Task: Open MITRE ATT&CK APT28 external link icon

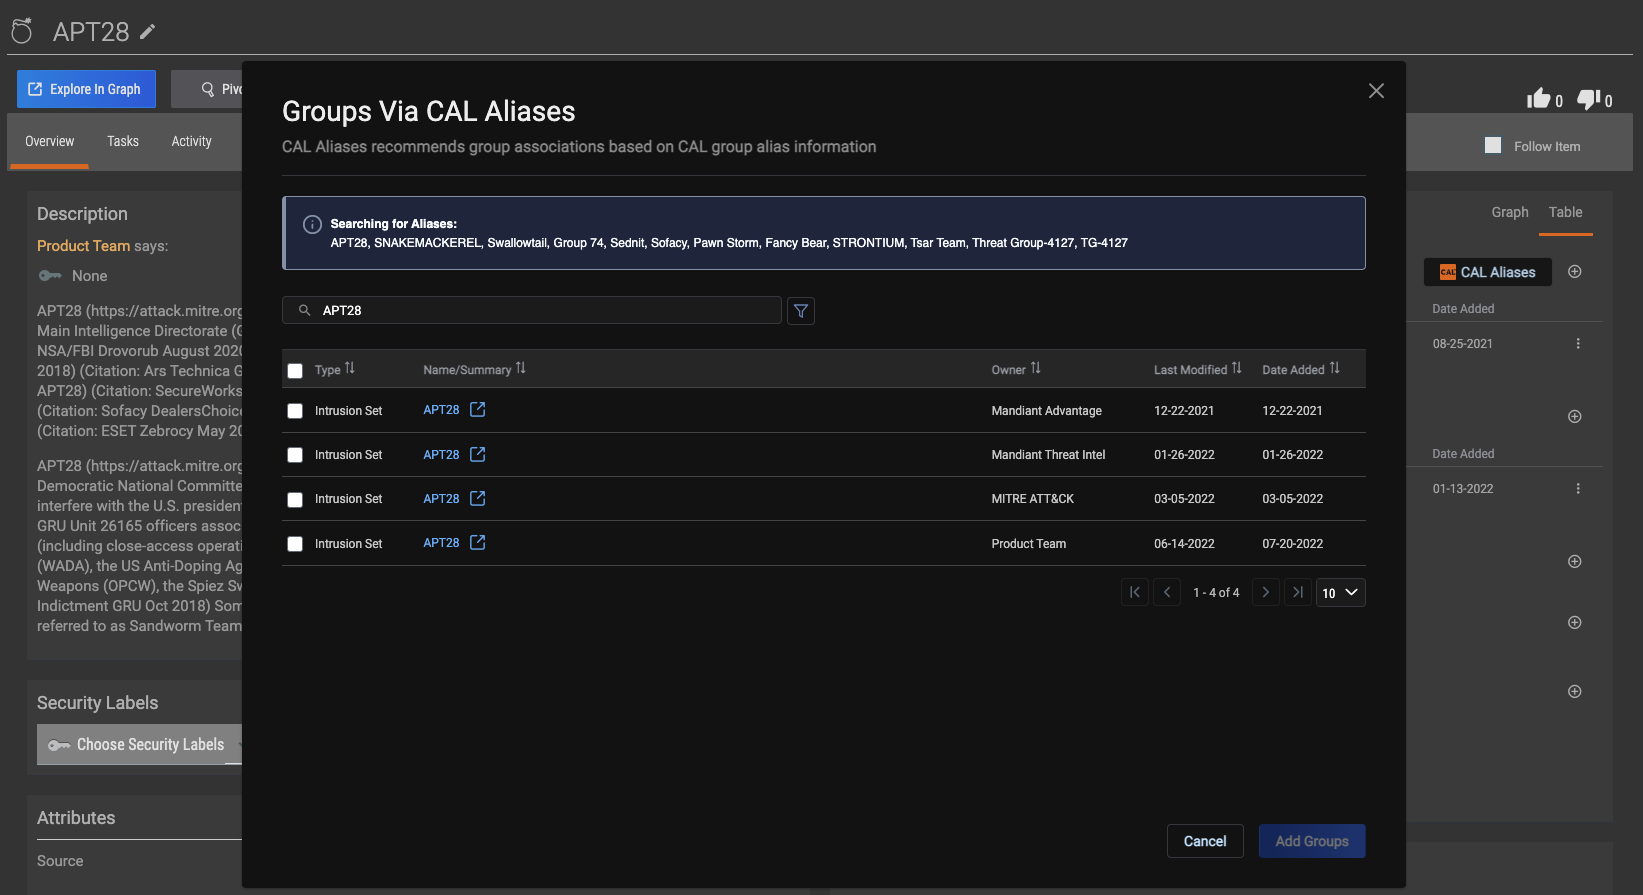Action: [478, 498]
